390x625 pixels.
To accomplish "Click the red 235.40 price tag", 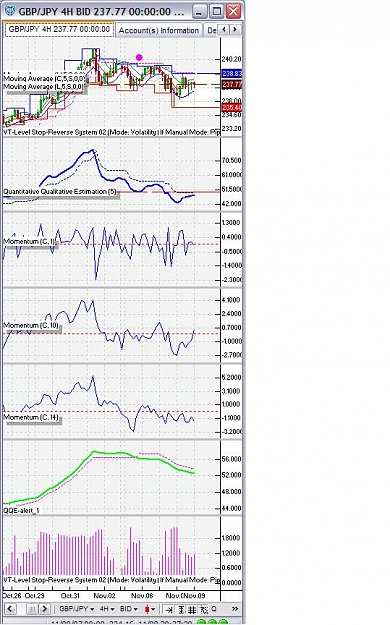I will click(232, 108).
